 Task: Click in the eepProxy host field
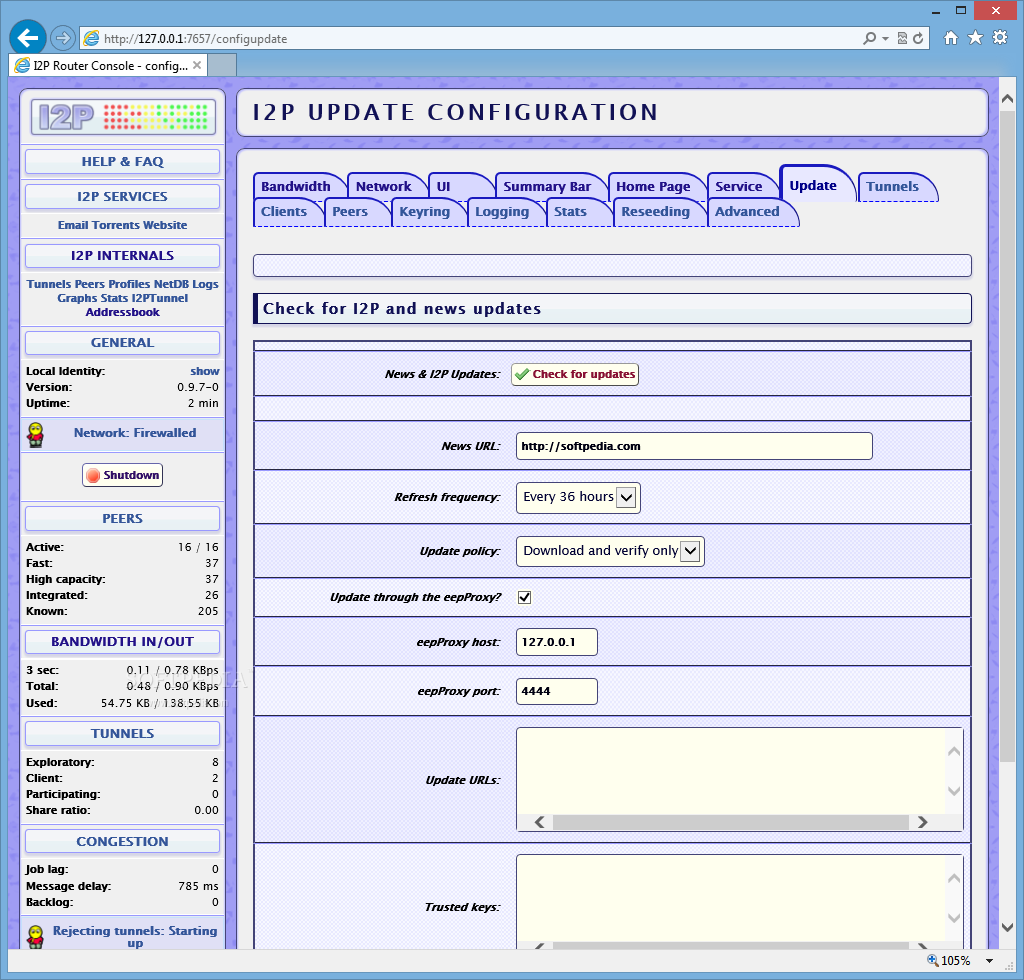tap(556, 642)
